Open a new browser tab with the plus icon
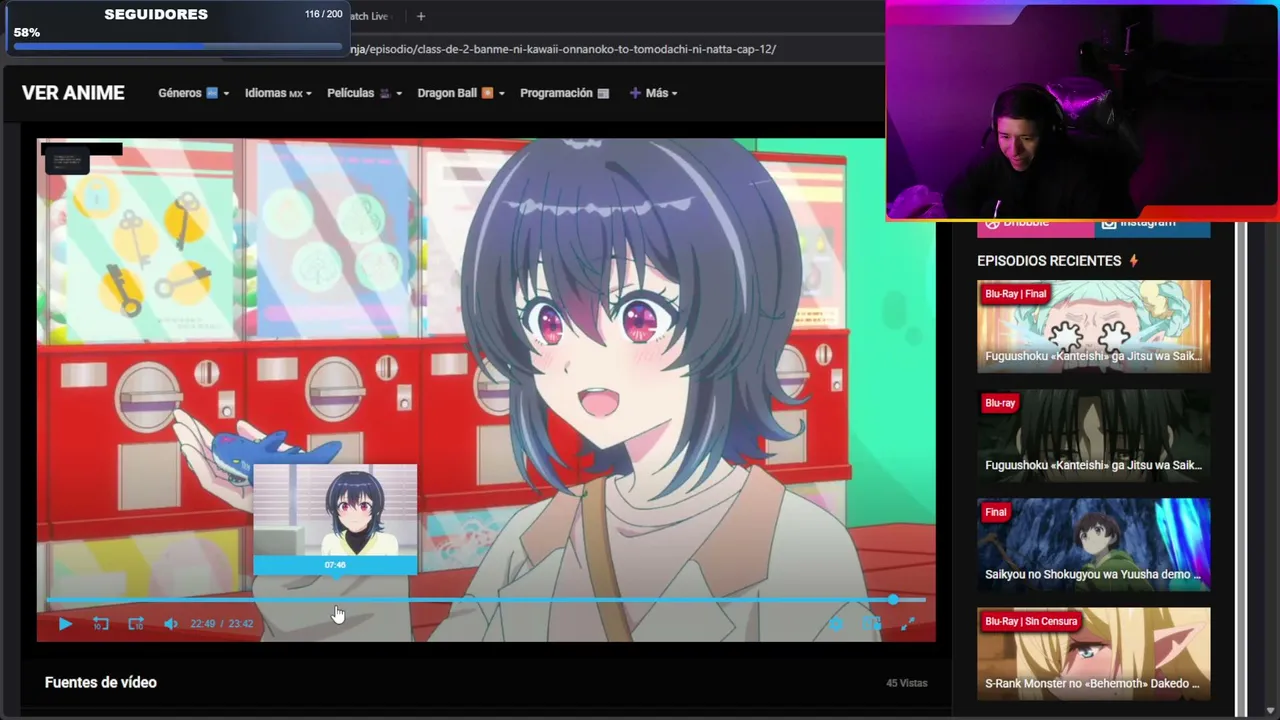Viewport: 1280px width, 720px height. [x=421, y=16]
